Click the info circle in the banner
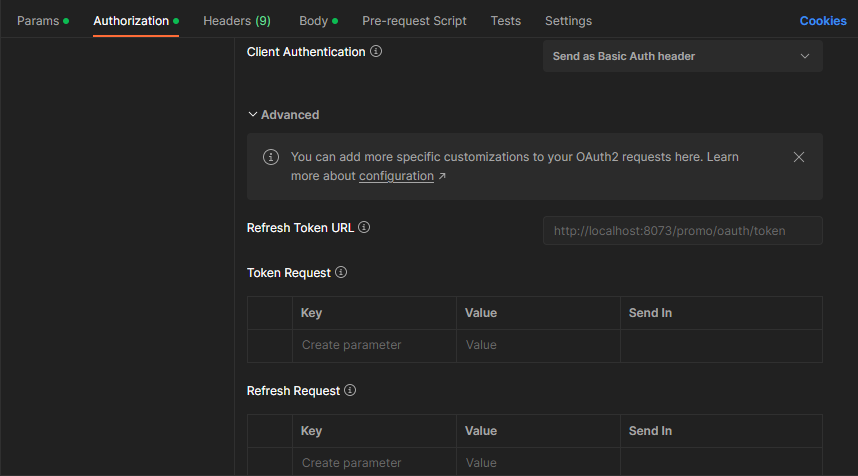The height and width of the screenshot is (476, 858). [x=270, y=157]
